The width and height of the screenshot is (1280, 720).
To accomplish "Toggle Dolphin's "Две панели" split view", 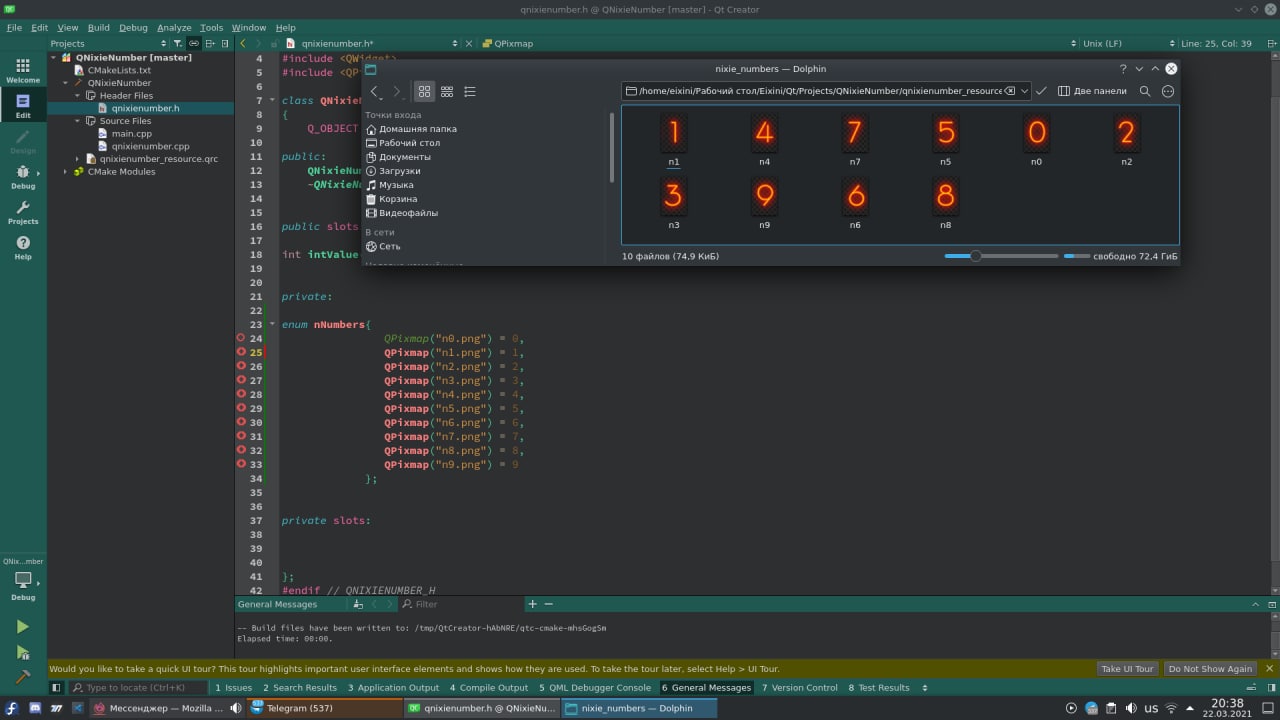I will (1092, 91).
